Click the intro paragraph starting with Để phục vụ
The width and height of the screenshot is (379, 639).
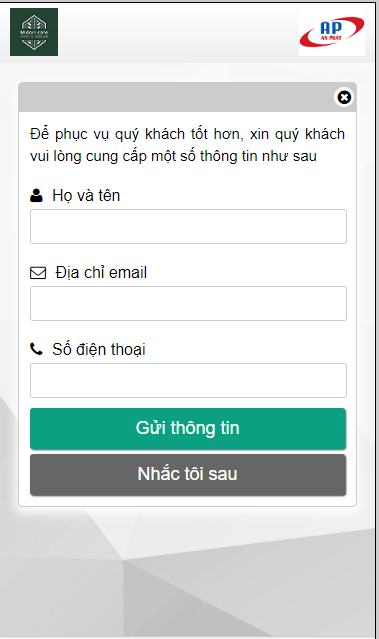187,145
